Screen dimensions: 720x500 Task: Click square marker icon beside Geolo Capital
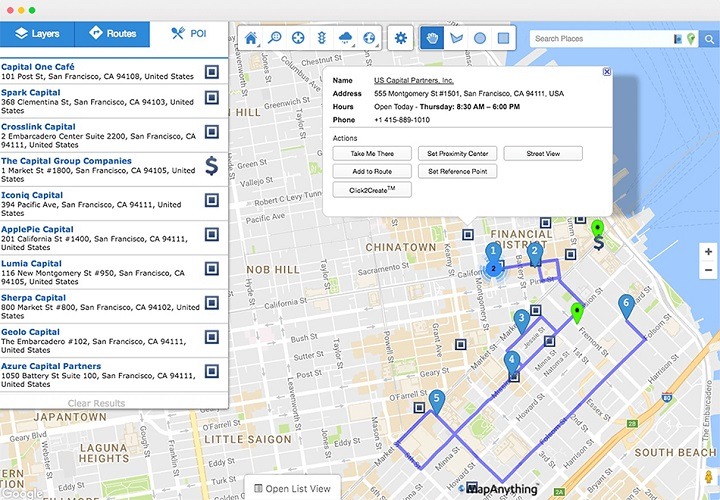pos(212,337)
